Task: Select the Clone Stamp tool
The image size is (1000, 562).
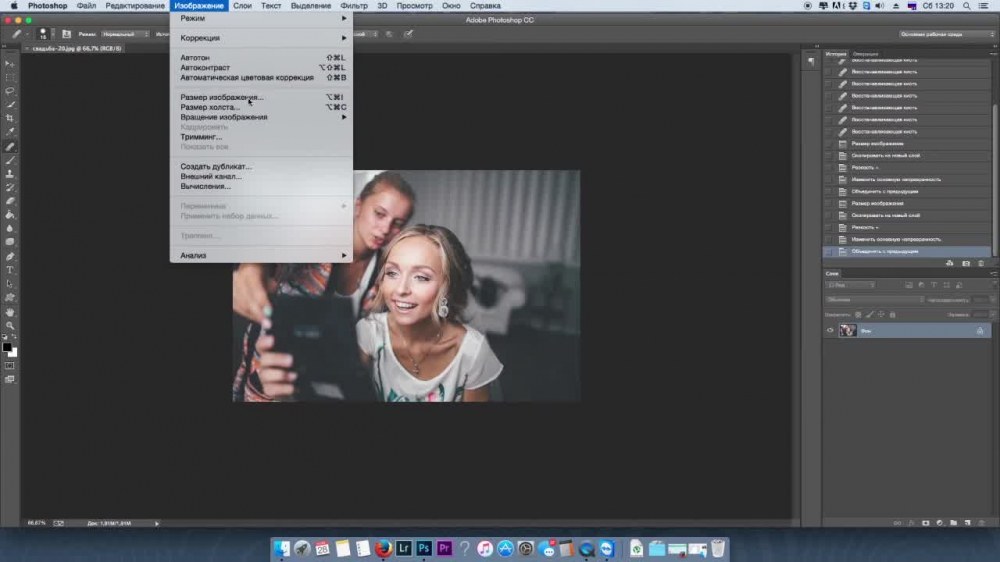Action: tap(10, 173)
